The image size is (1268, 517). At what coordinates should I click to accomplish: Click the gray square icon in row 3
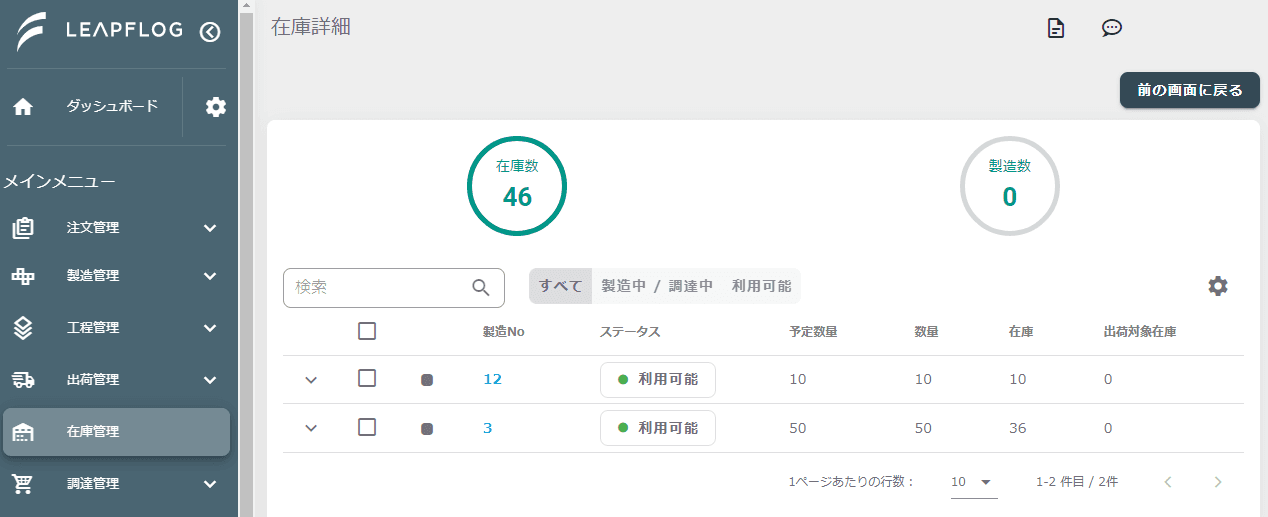(x=427, y=429)
